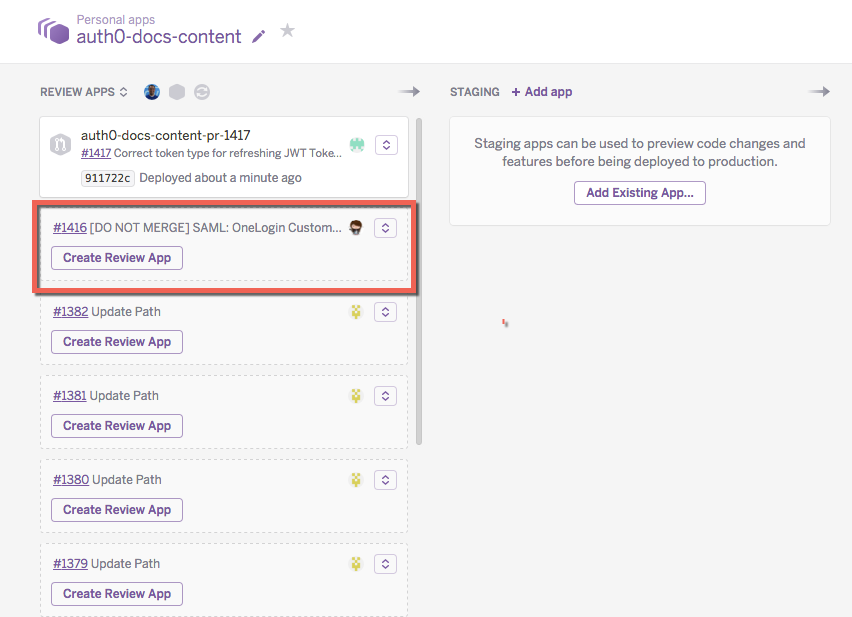Click Add Existing App button
Image resolution: width=852 pixels, height=617 pixels.
[640, 193]
